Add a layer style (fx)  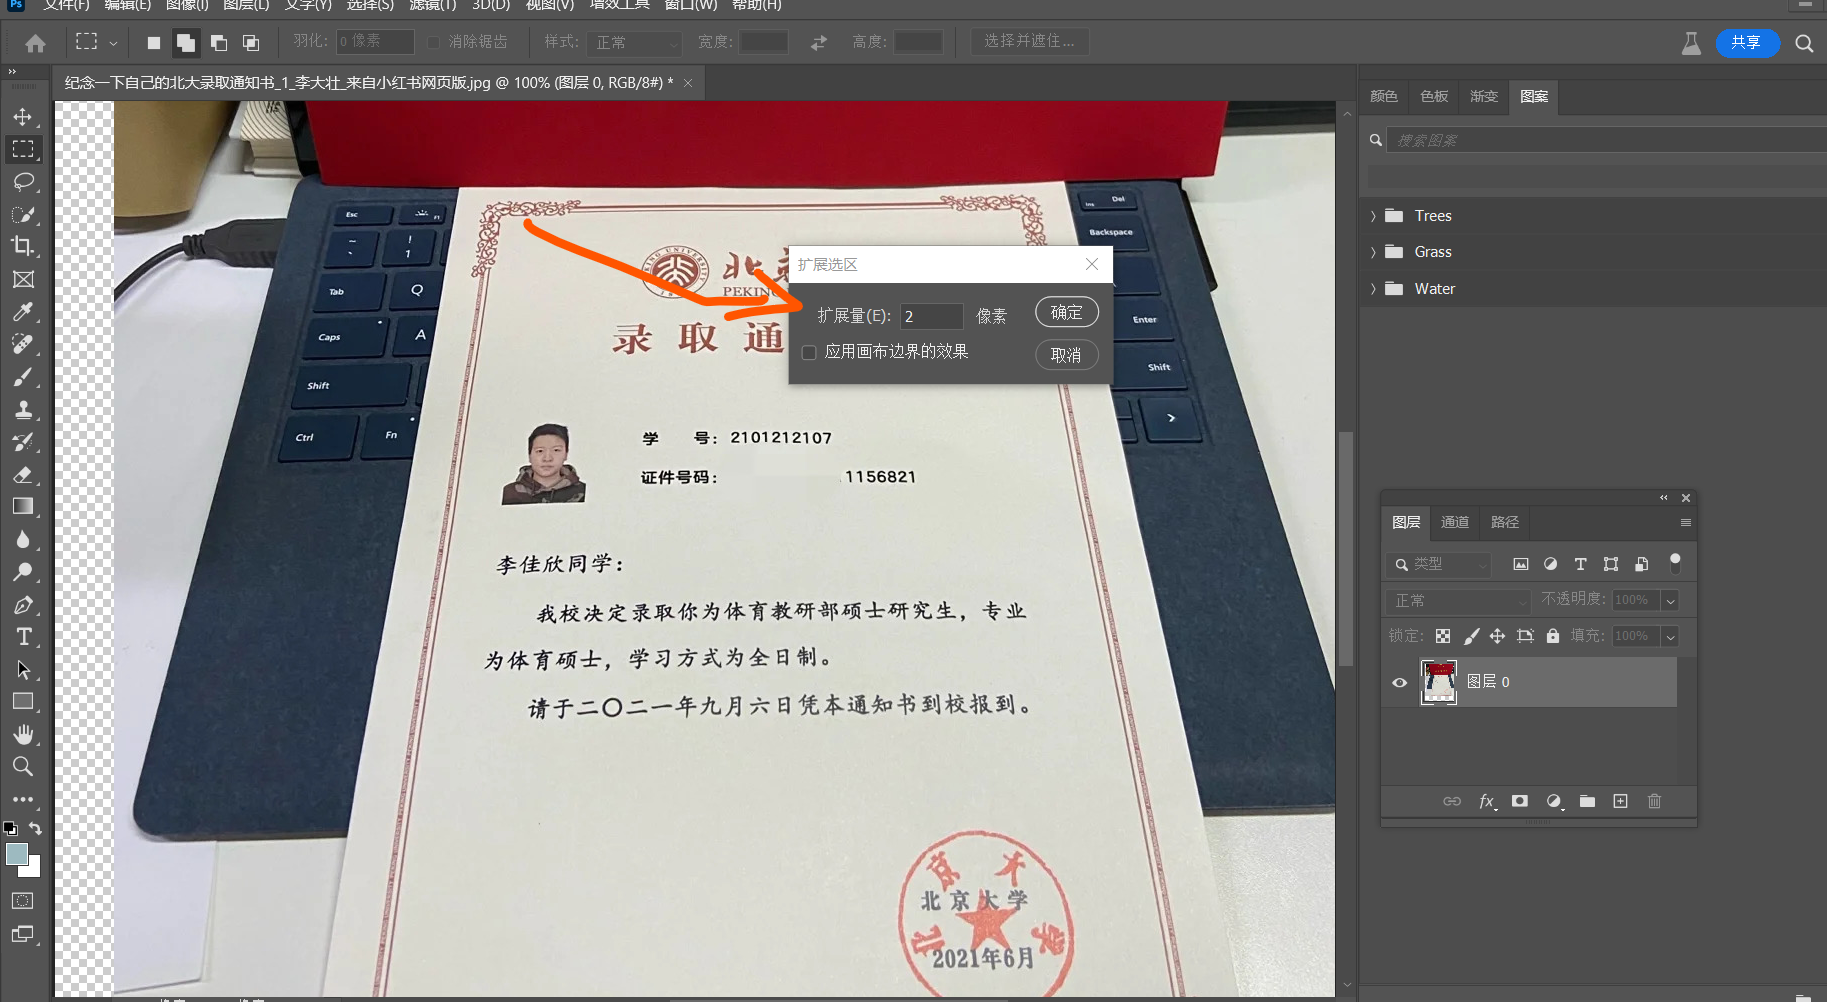tap(1487, 801)
